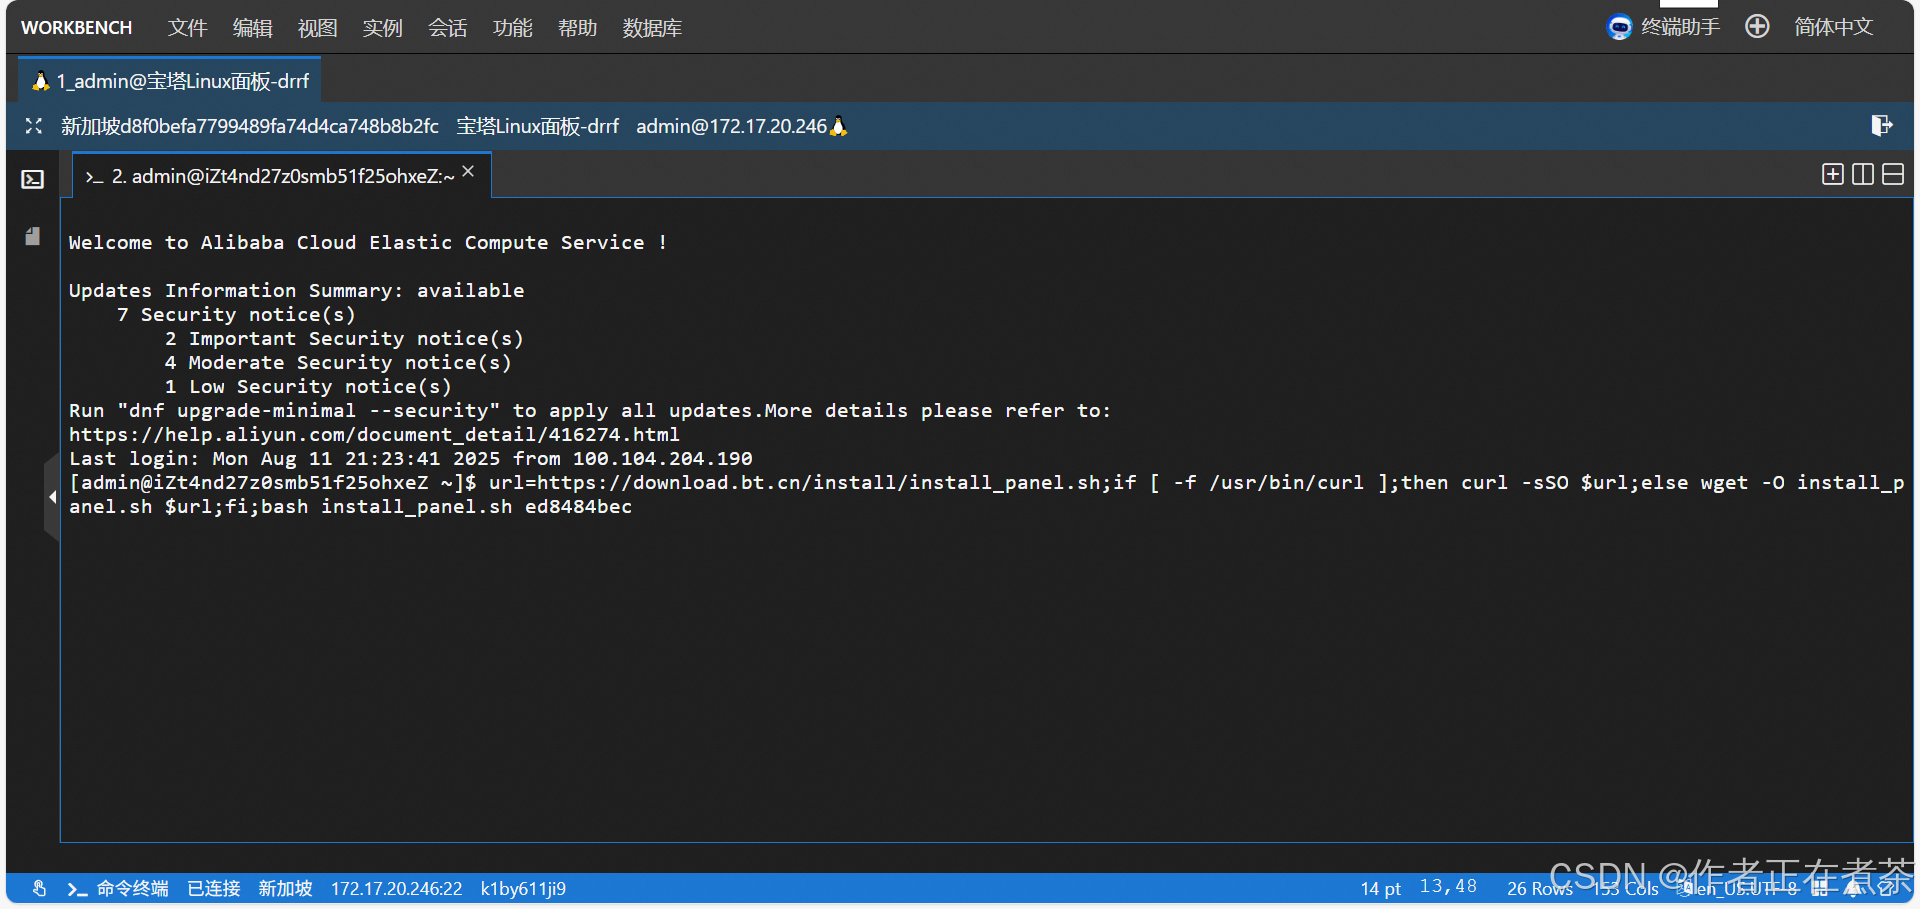Click the instance ID 新加坡d8f0befa7799489fa74d4ca748b8b2fc
The width and height of the screenshot is (1920, 909).
point(250,126)
